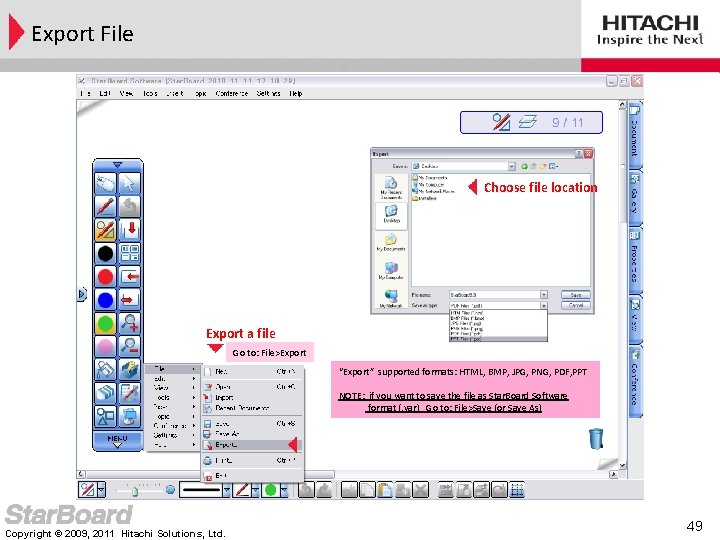
Task: Expand the line style dropdown in bottom toolbar
Action: pyautogui.click(x=227, y=490)
